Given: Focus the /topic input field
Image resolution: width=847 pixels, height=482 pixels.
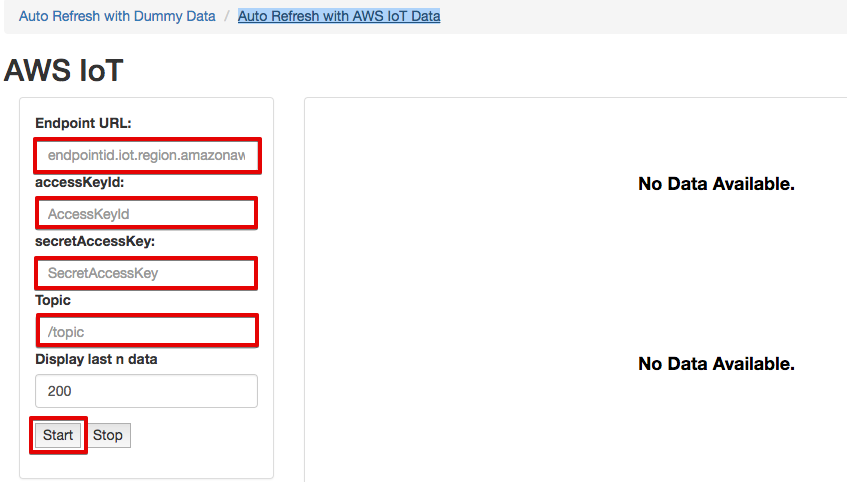Looking at the screenshot, I should (147, 331).
